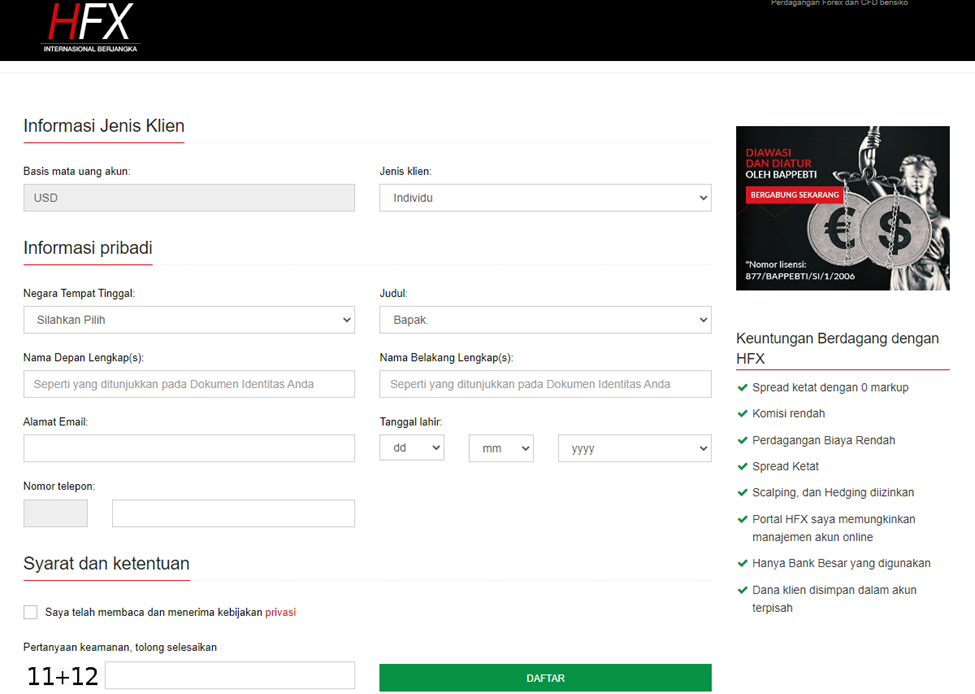The width and height of the screenshot is (975, 694).
Task: Expand the Negara Tempat Tinggal selector
Action: [189, 320]
